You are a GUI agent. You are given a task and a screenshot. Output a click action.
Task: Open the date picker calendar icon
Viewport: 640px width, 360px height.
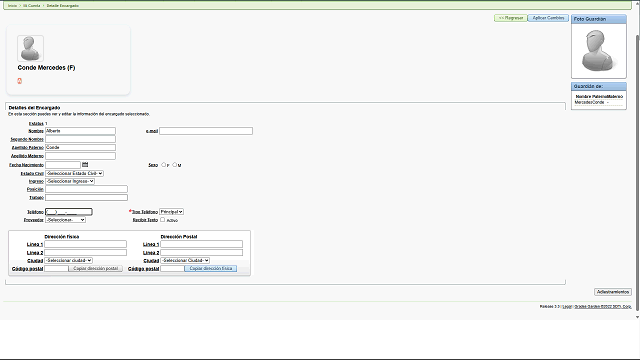[85, 164]
